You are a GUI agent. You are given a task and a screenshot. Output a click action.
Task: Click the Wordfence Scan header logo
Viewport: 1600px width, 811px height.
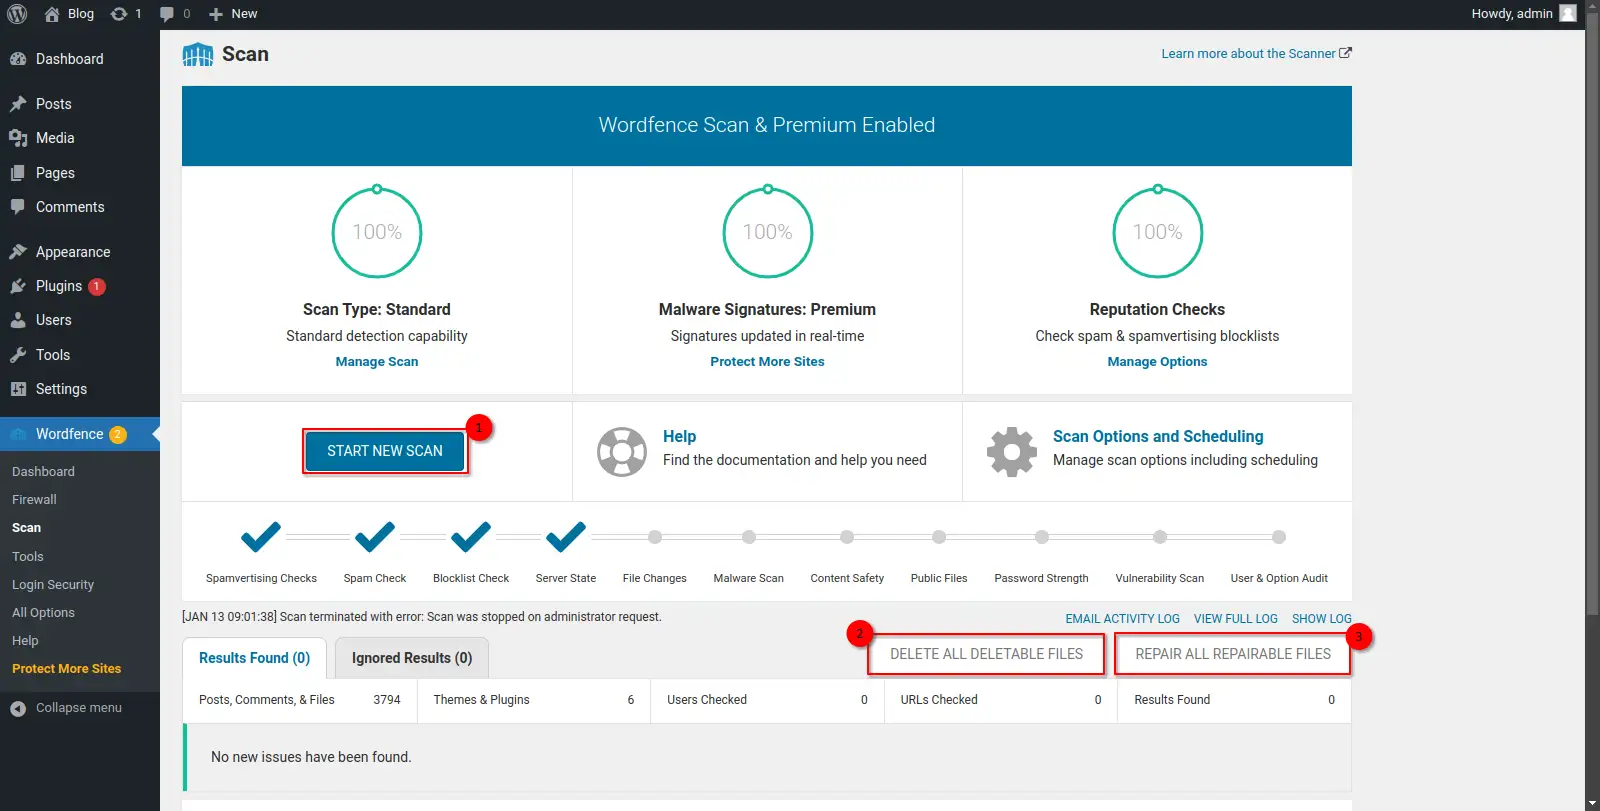(x=198, y=55)
